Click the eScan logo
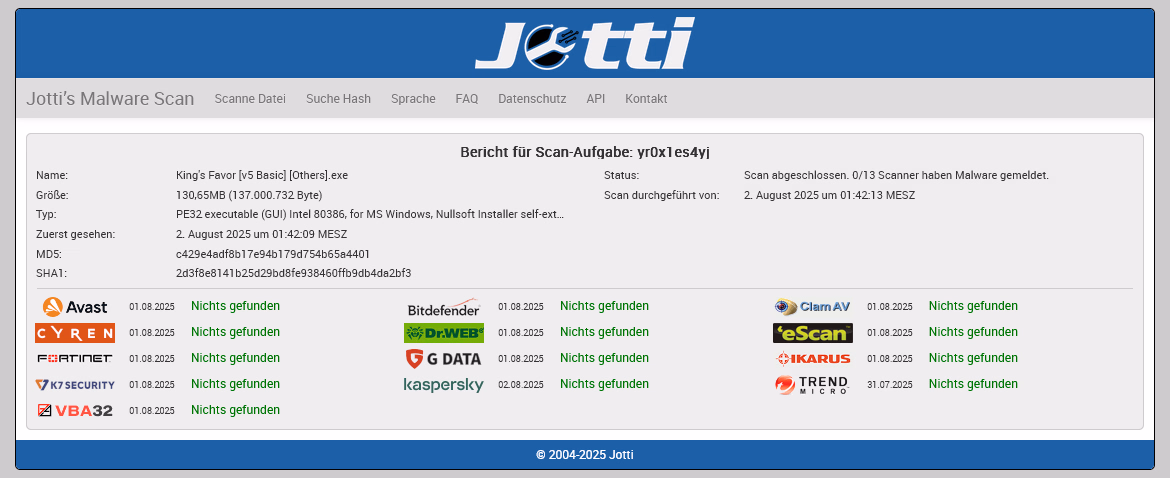Screen dimensions: 1170x478 pos(813,333)
